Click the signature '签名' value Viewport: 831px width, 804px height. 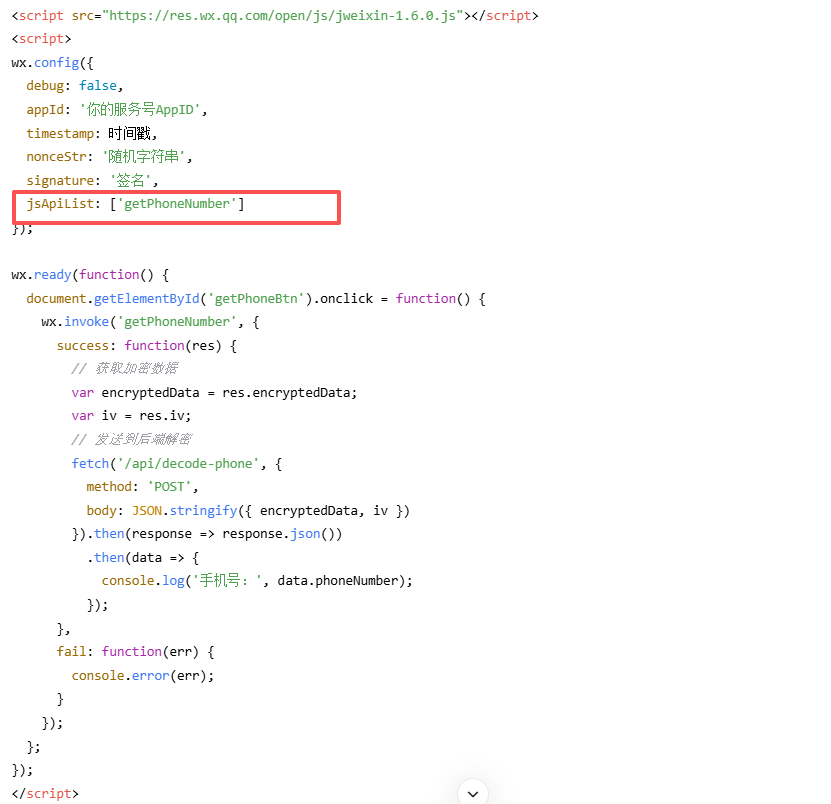131,181
